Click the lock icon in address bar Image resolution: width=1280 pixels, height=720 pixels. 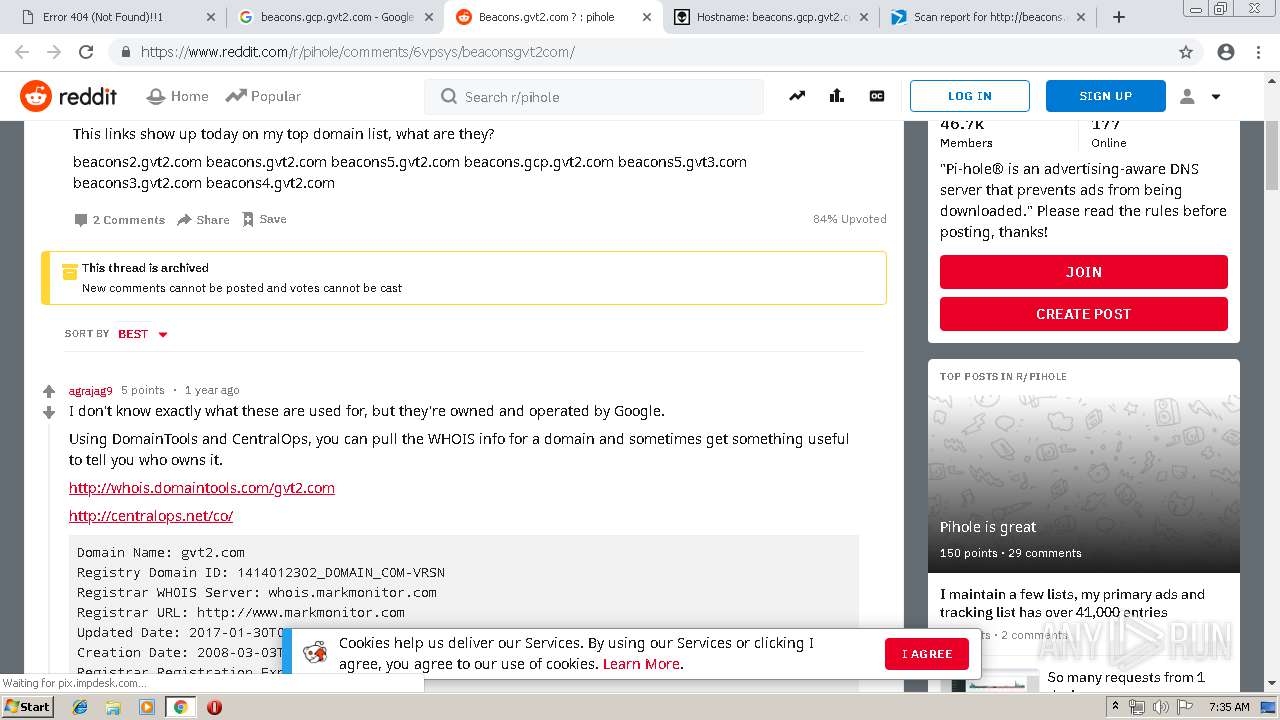125,52
